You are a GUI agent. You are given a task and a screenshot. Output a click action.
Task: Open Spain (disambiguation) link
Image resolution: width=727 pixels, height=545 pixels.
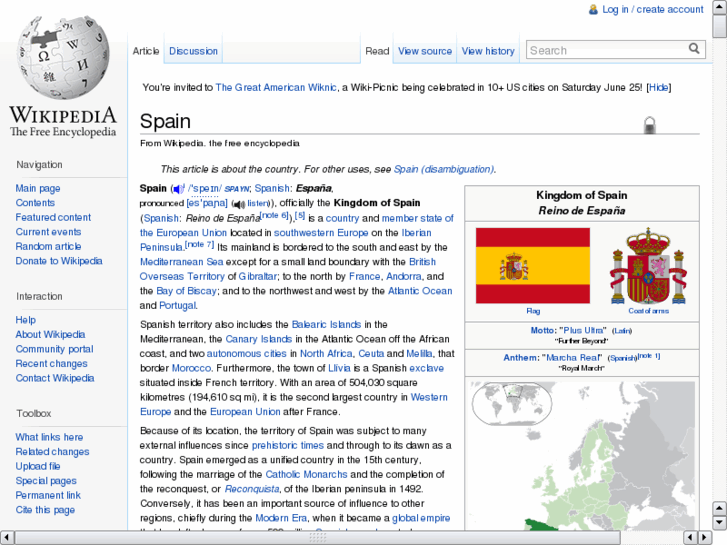tap(444, 169)
